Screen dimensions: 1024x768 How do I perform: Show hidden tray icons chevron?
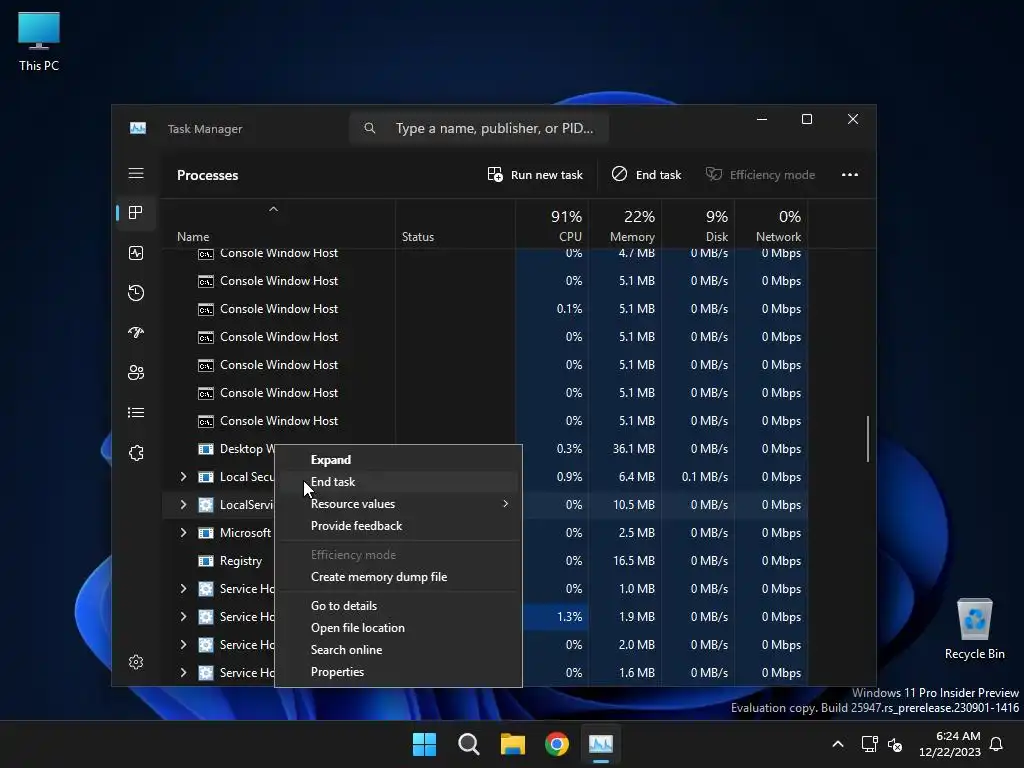pyautogui.click(x=838, y=744)
